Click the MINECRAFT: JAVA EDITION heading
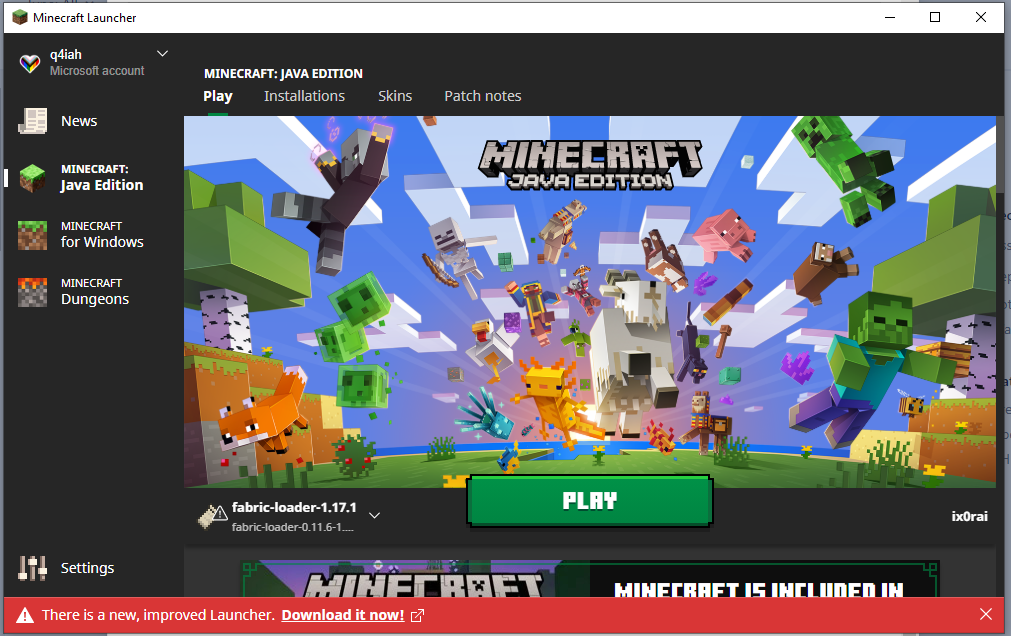1011x636 pixels. click(x=283, y=74)
